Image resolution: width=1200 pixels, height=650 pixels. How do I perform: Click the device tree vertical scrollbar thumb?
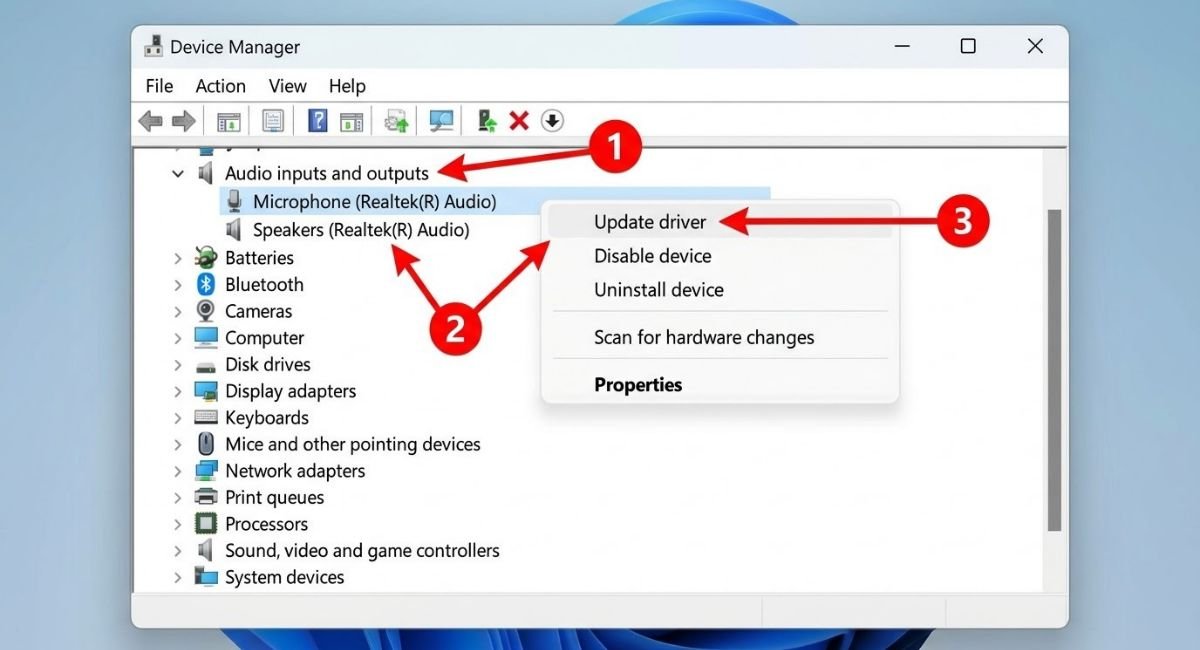click(1054, 370)
